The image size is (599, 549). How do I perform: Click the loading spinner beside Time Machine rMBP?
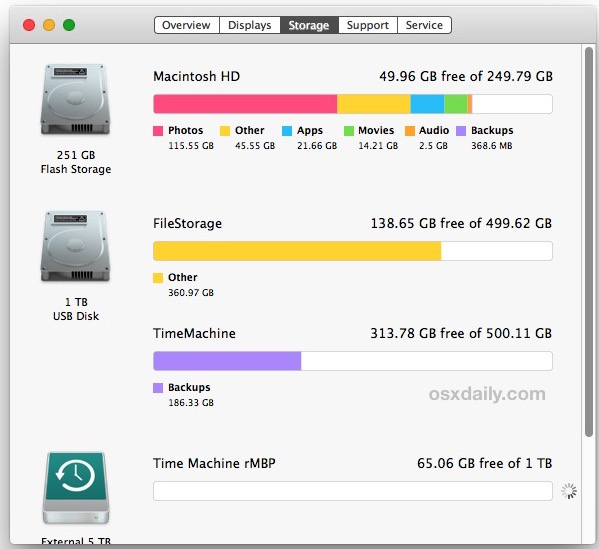point(569,491)
